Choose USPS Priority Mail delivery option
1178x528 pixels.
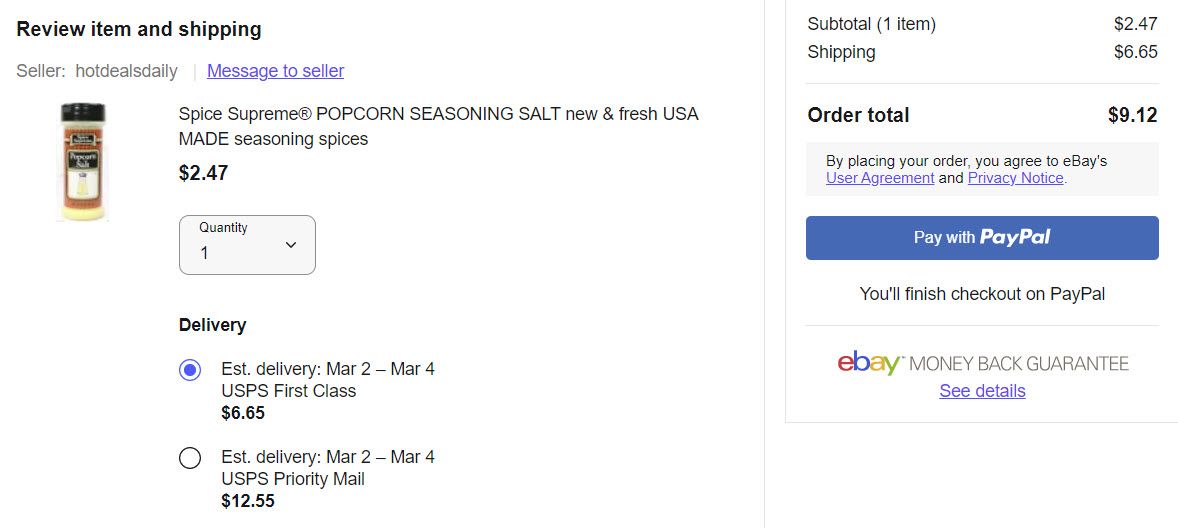[x=190, y=458]
